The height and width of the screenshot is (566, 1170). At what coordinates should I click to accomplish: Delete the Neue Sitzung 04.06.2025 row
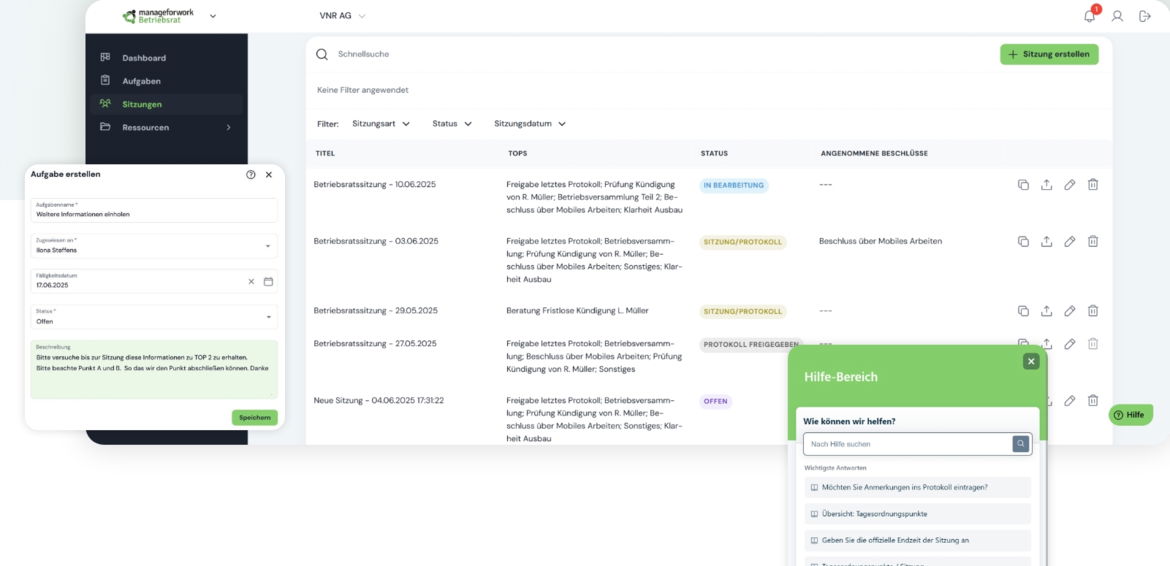1092,401
